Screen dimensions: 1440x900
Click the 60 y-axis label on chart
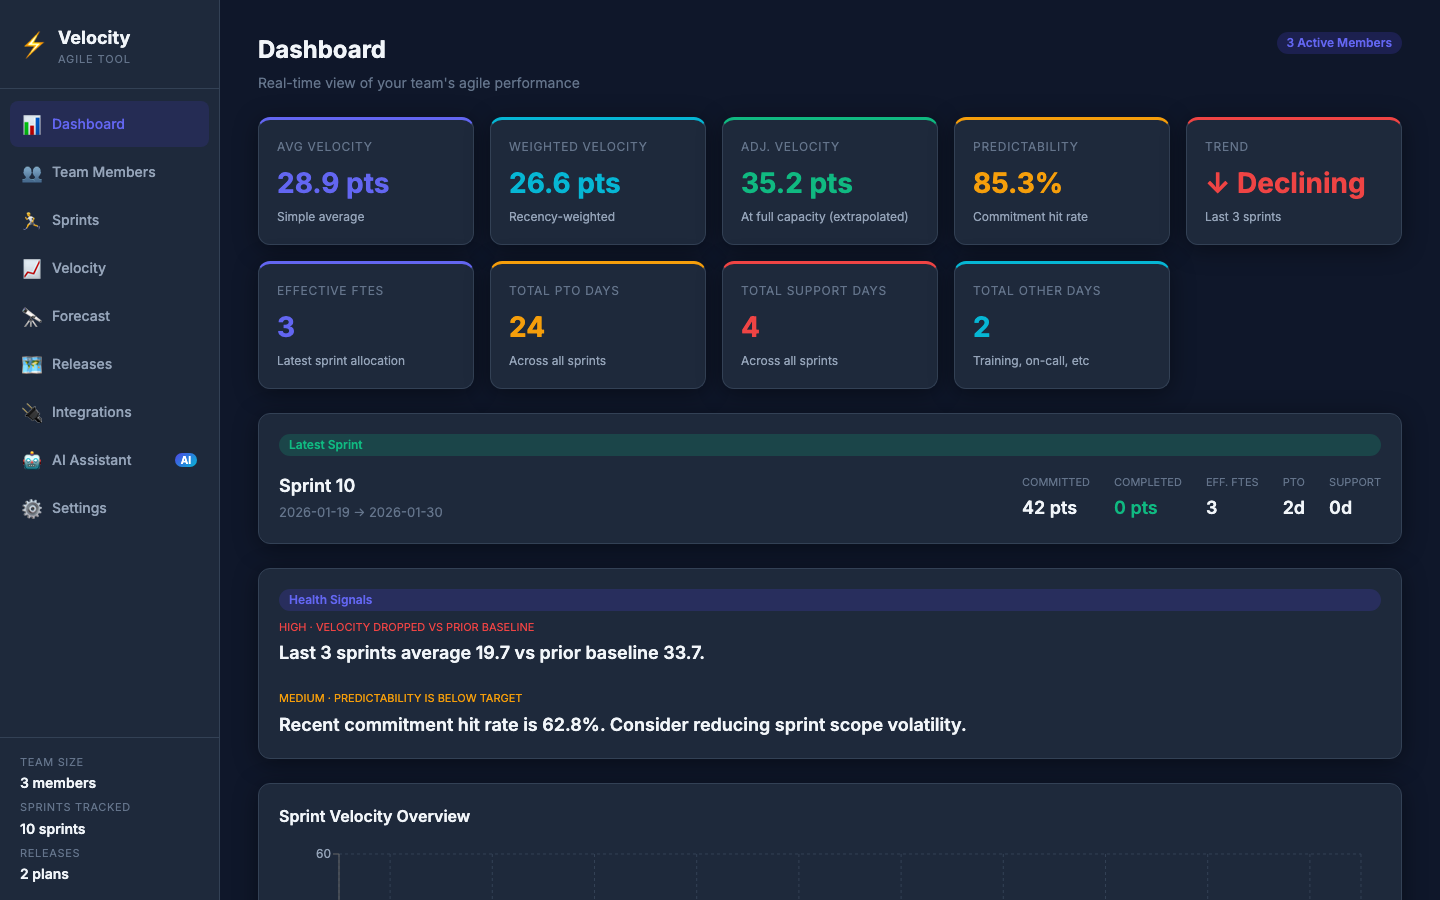point(323,854)
